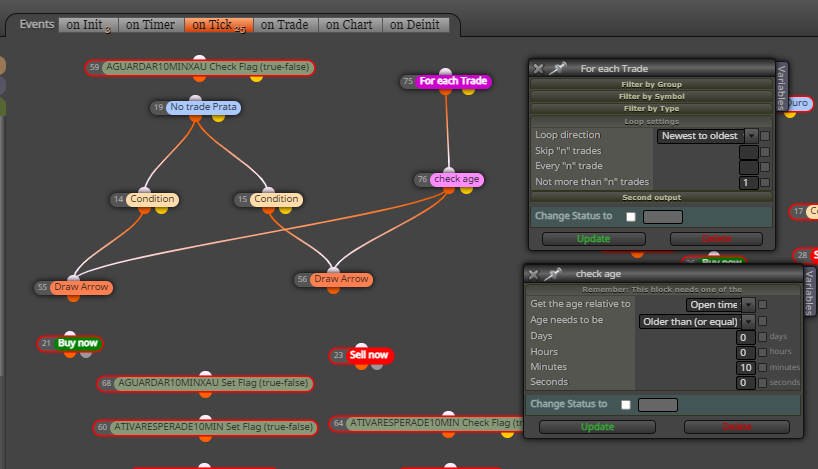
Task: Click the Every n trade input field
Action: (749, 167)
